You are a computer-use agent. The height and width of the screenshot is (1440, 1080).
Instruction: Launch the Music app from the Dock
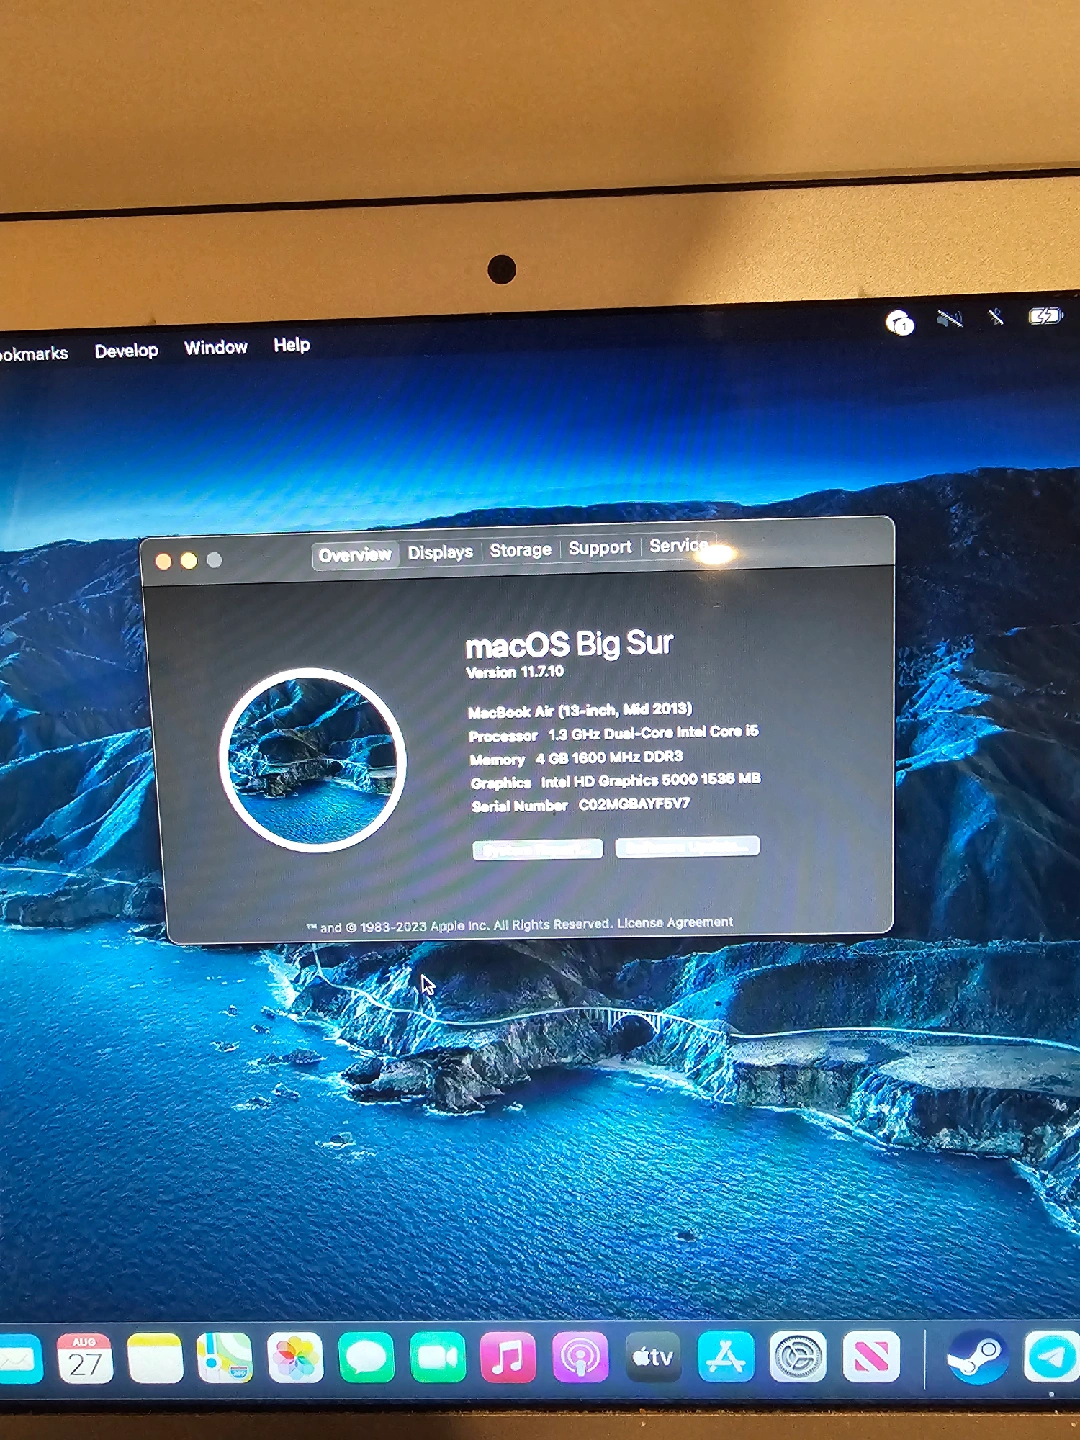pyautogui.click(x=508, y=1358)
